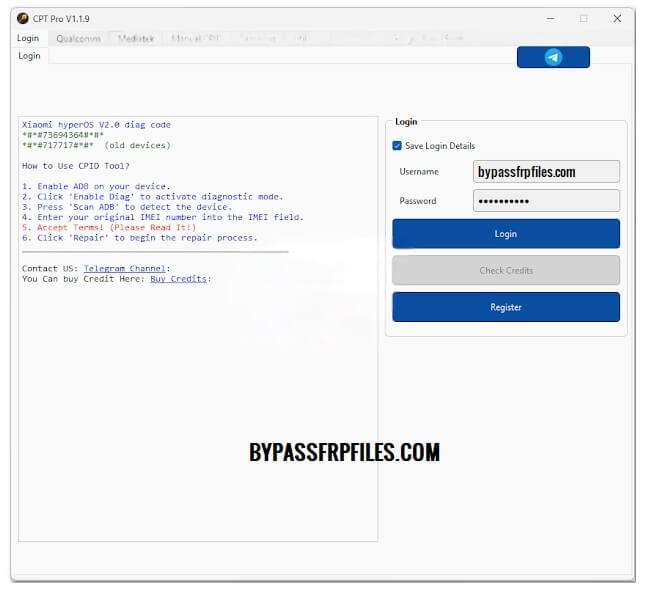Click the '*#*#717717#*#* (old devices)' line

(96, 146)
